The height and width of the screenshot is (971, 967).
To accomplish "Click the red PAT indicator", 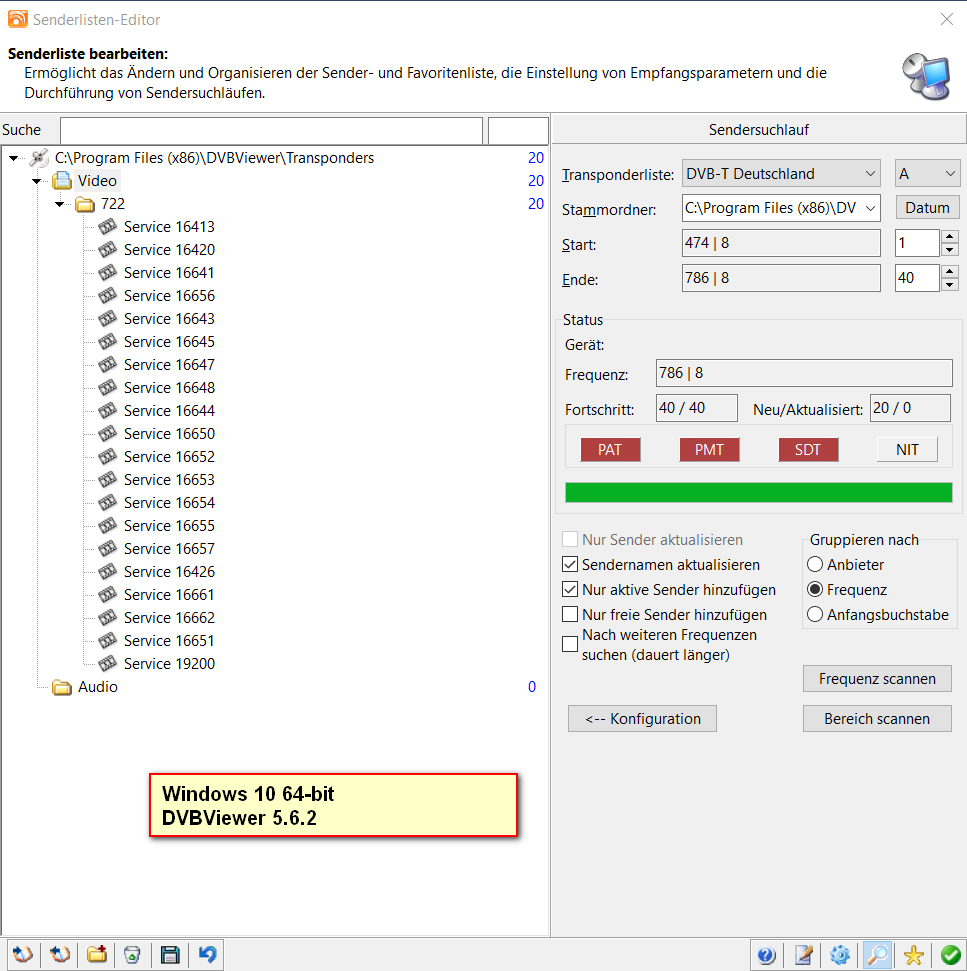I will 610,450.
